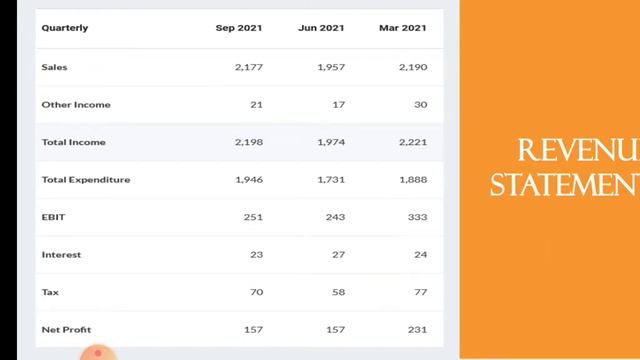640x360 pixels.
Task: Click the Mar 2021 total income value 2,221
Action: coord(413,142)
